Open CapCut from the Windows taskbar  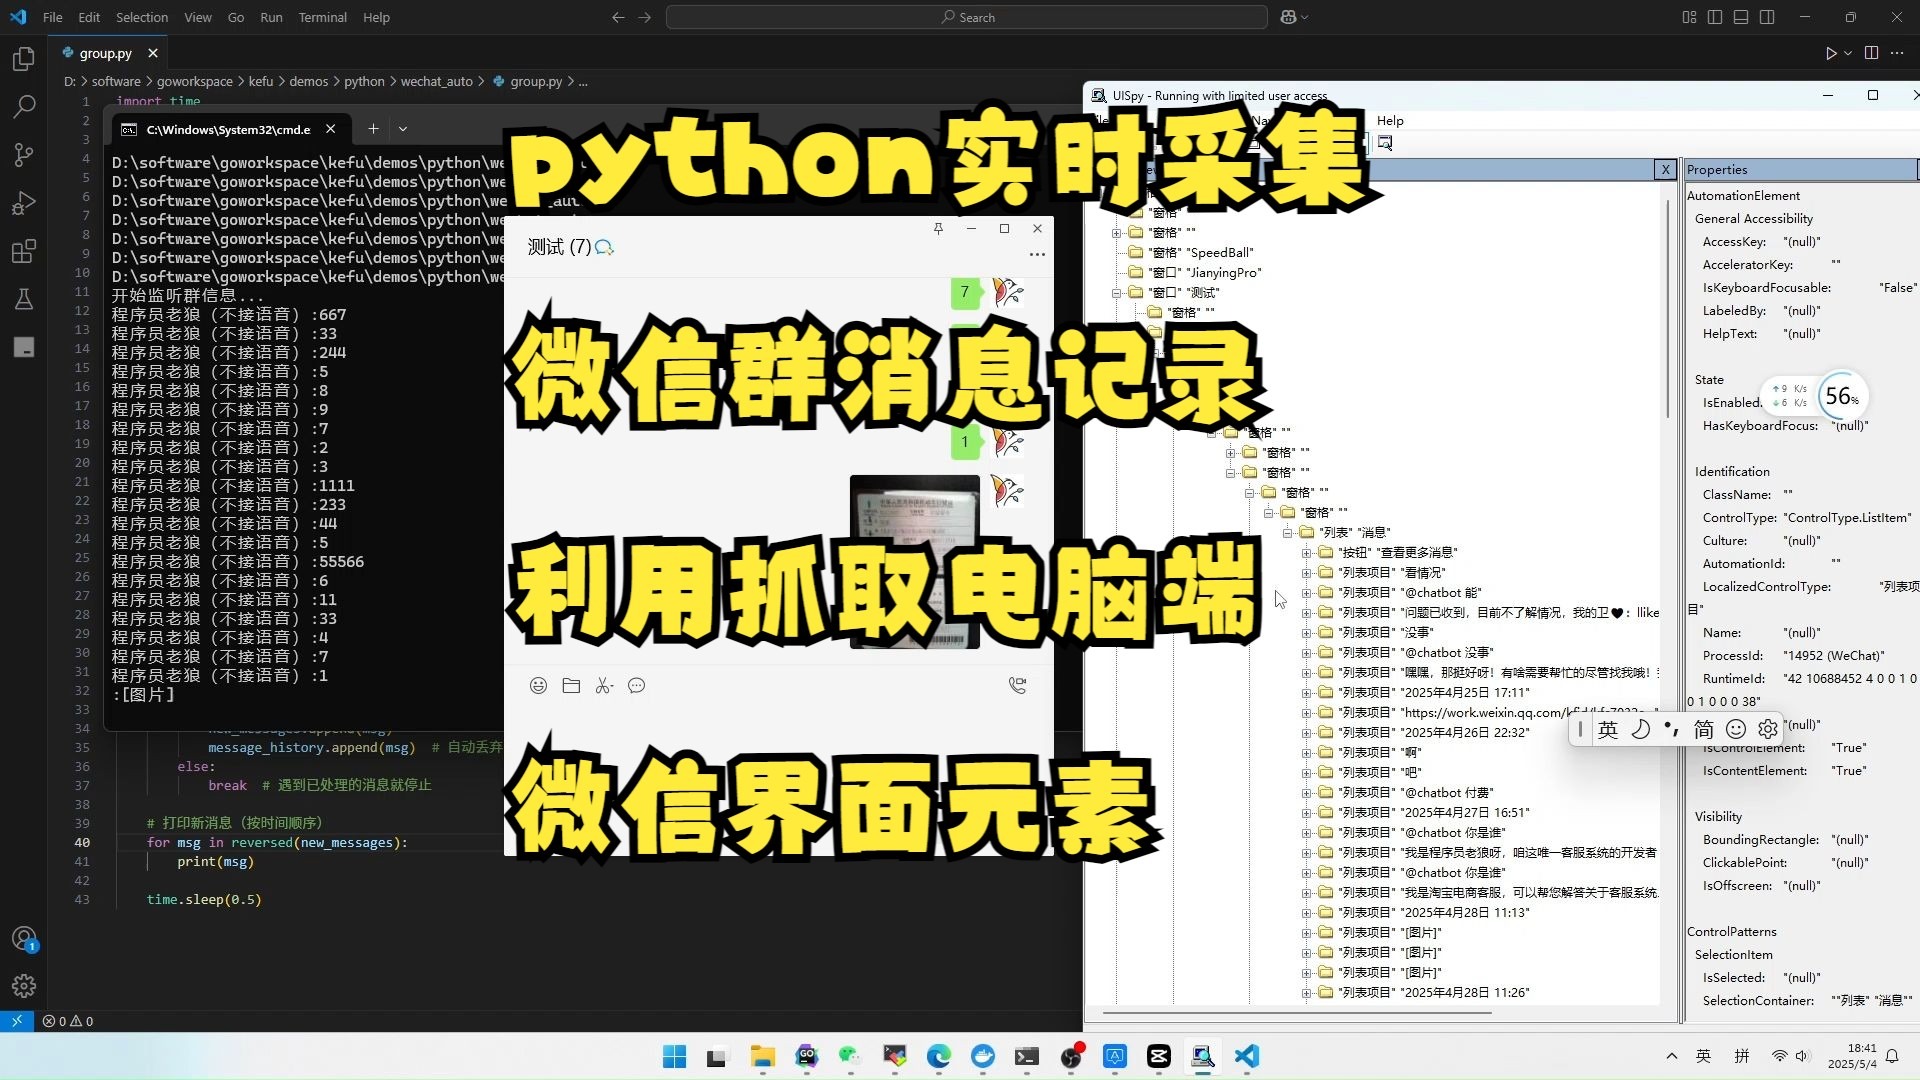click(x=1159, y=1056)
